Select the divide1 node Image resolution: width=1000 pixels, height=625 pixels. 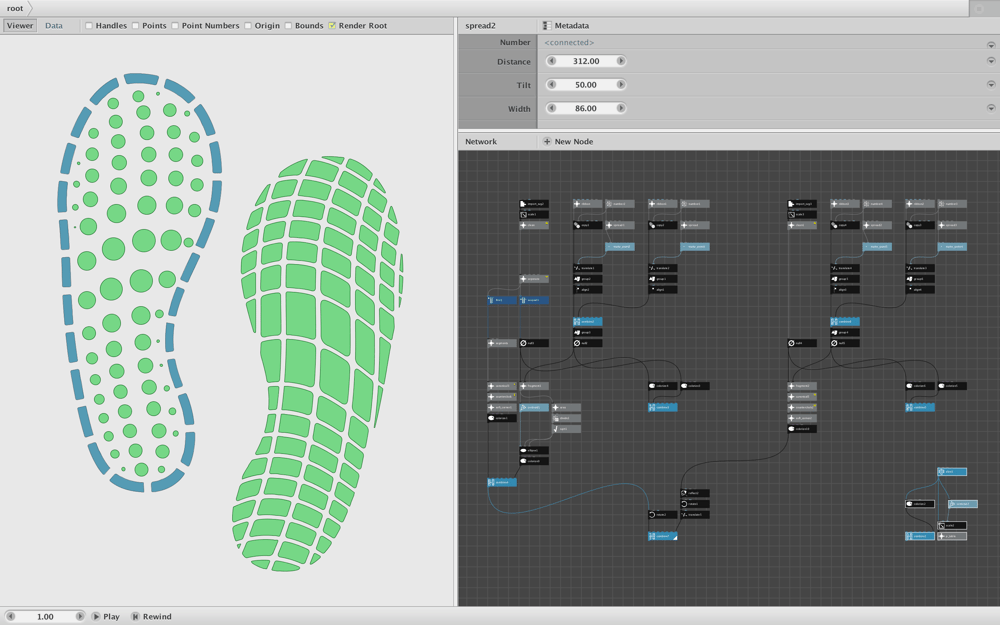(566, 418)
